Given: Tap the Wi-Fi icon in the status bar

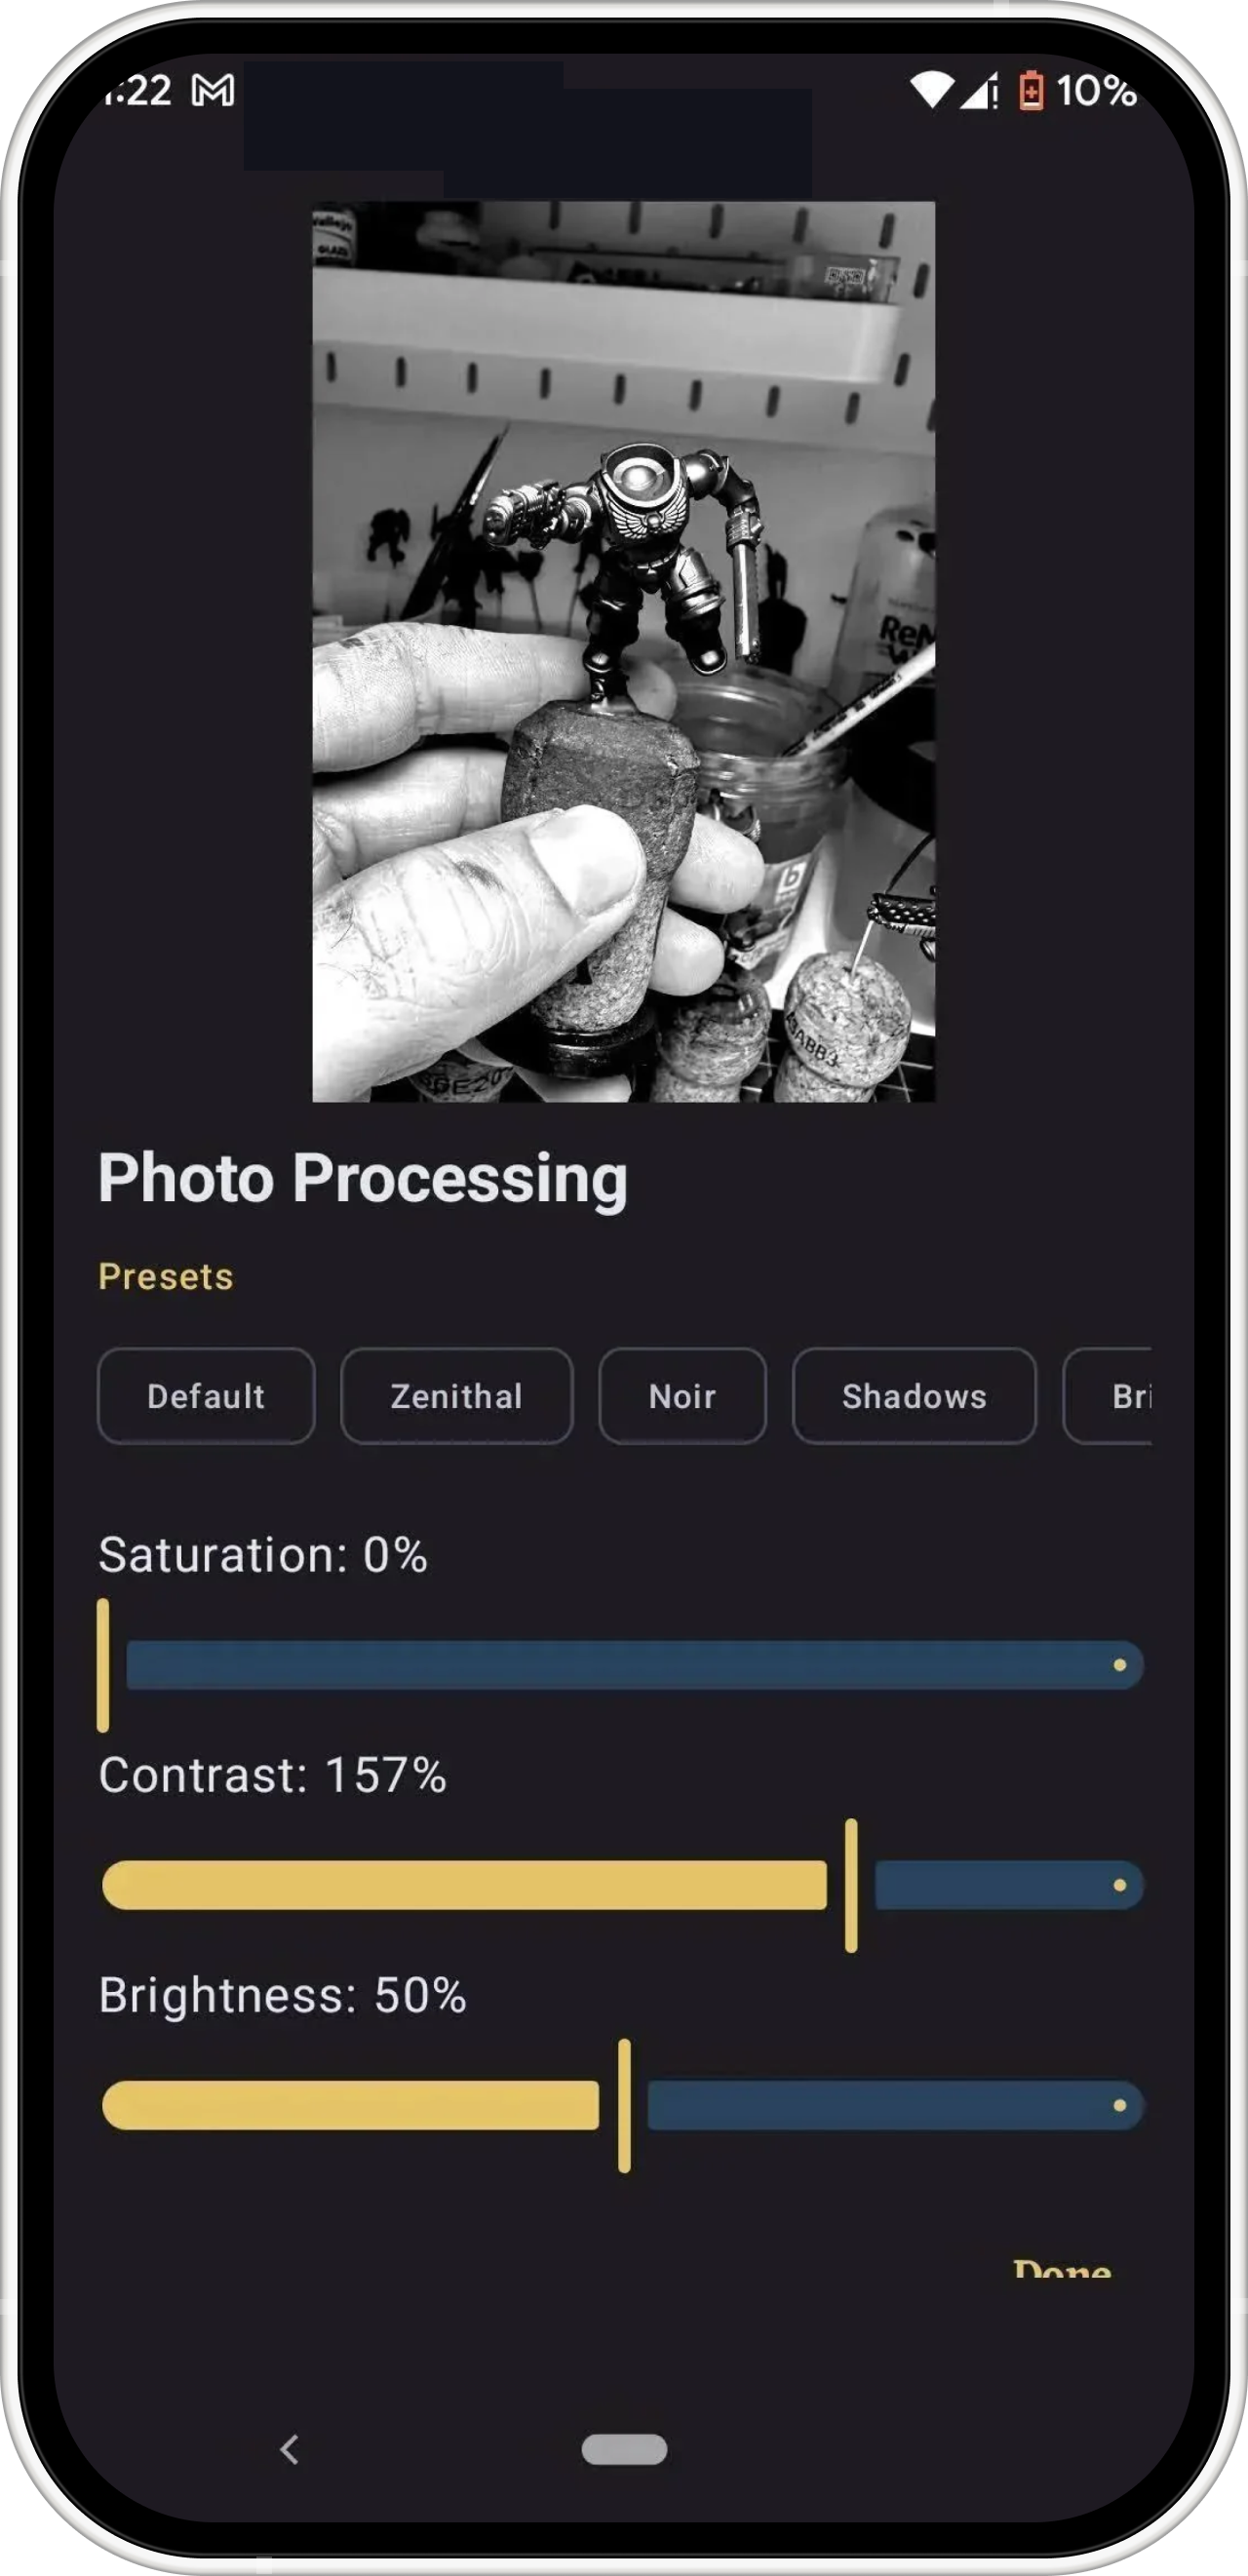Looking at the screenshot, I should point(934,92).
